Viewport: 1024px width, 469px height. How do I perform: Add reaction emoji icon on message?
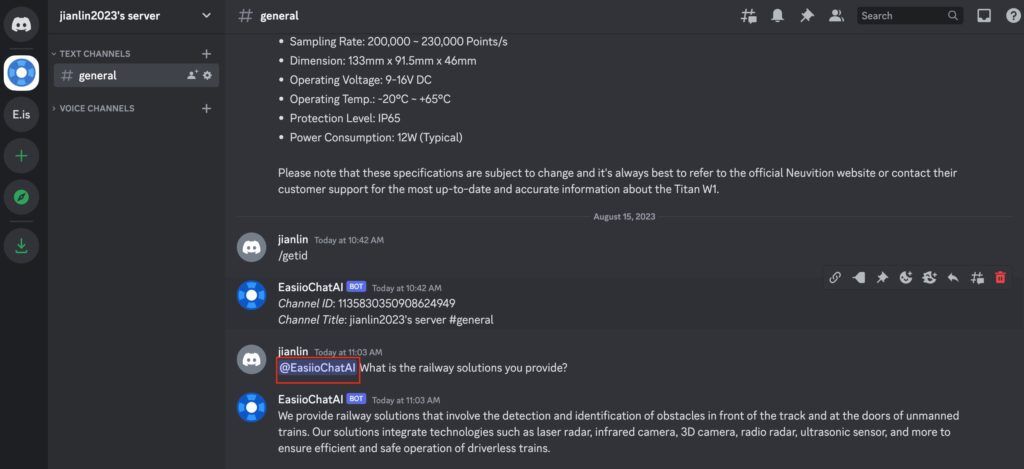click(x=905, y=278)
